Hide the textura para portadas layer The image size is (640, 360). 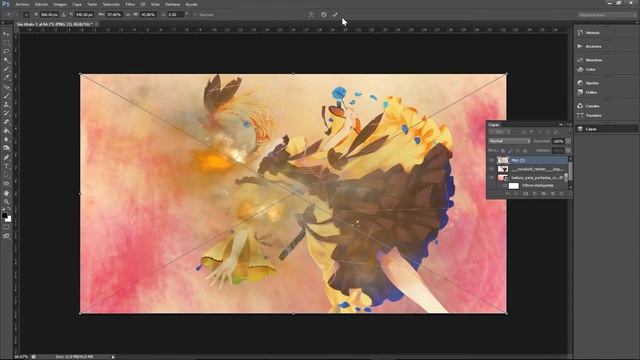point(491,178)
